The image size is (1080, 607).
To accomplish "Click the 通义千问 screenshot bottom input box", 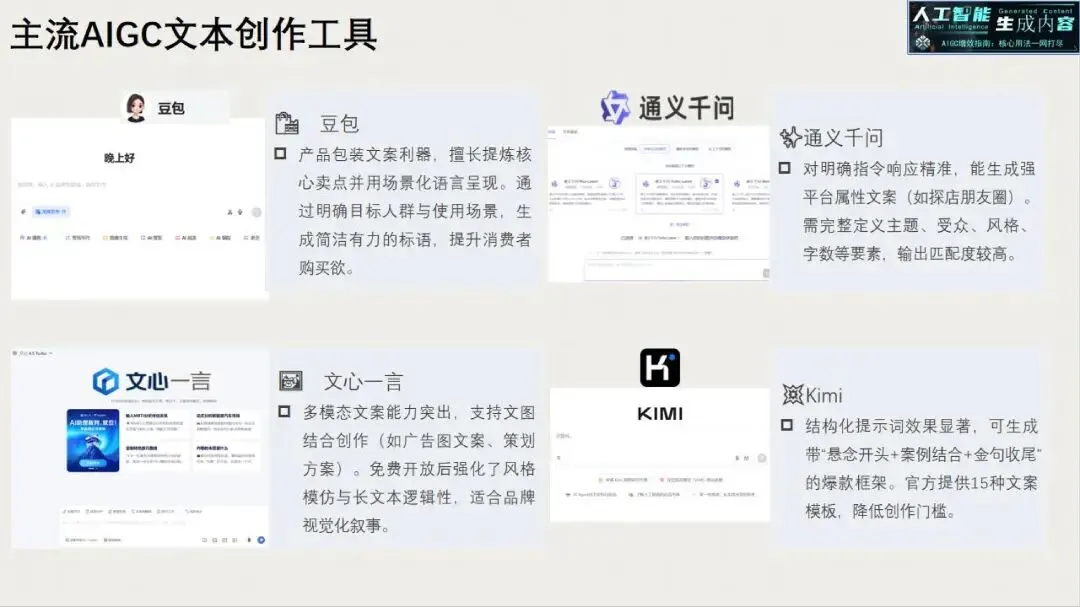I will click(676, 271).
